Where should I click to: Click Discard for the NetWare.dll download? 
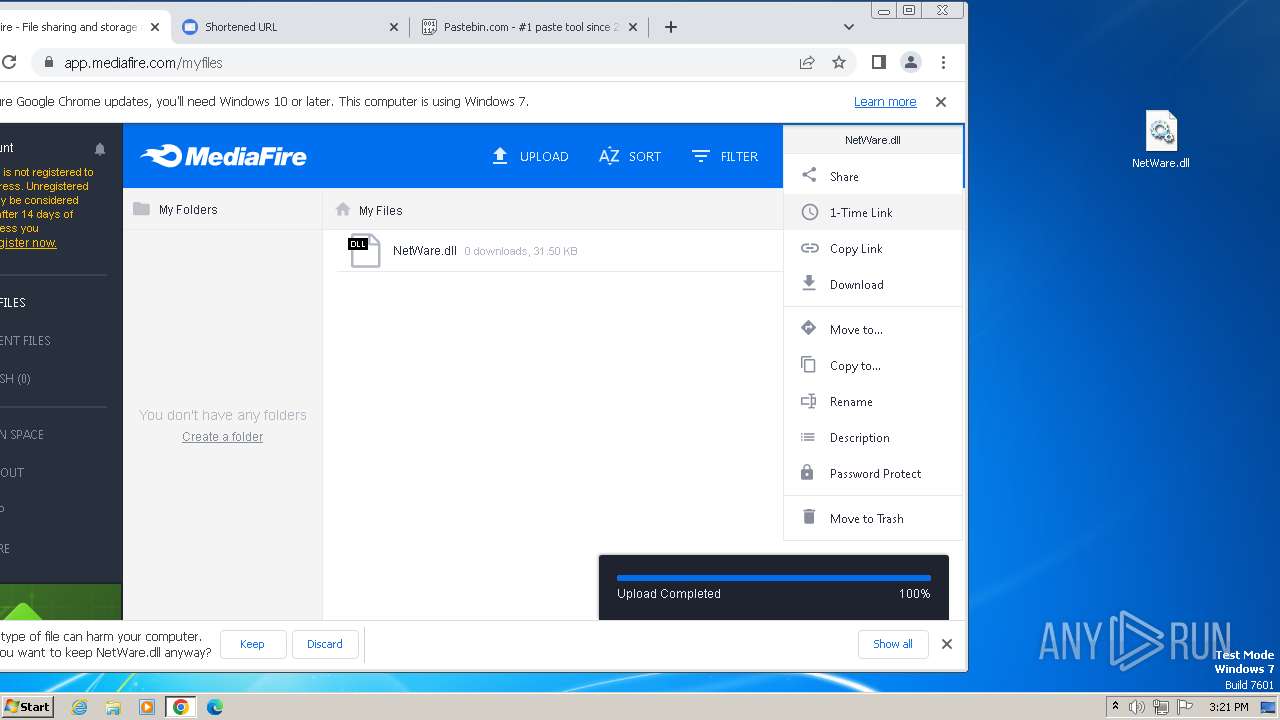click(324, 644)
